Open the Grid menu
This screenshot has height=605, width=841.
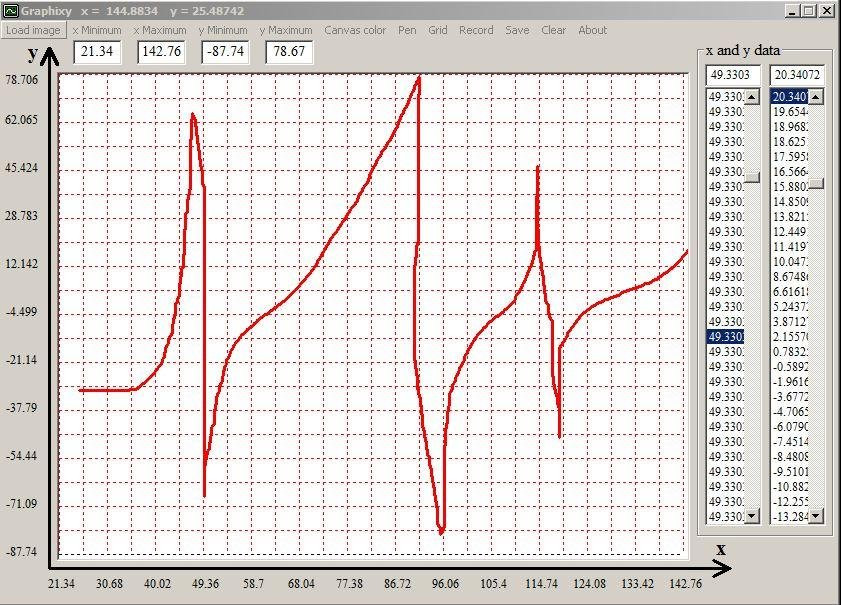pyautogui.click(x=438, y=30)
